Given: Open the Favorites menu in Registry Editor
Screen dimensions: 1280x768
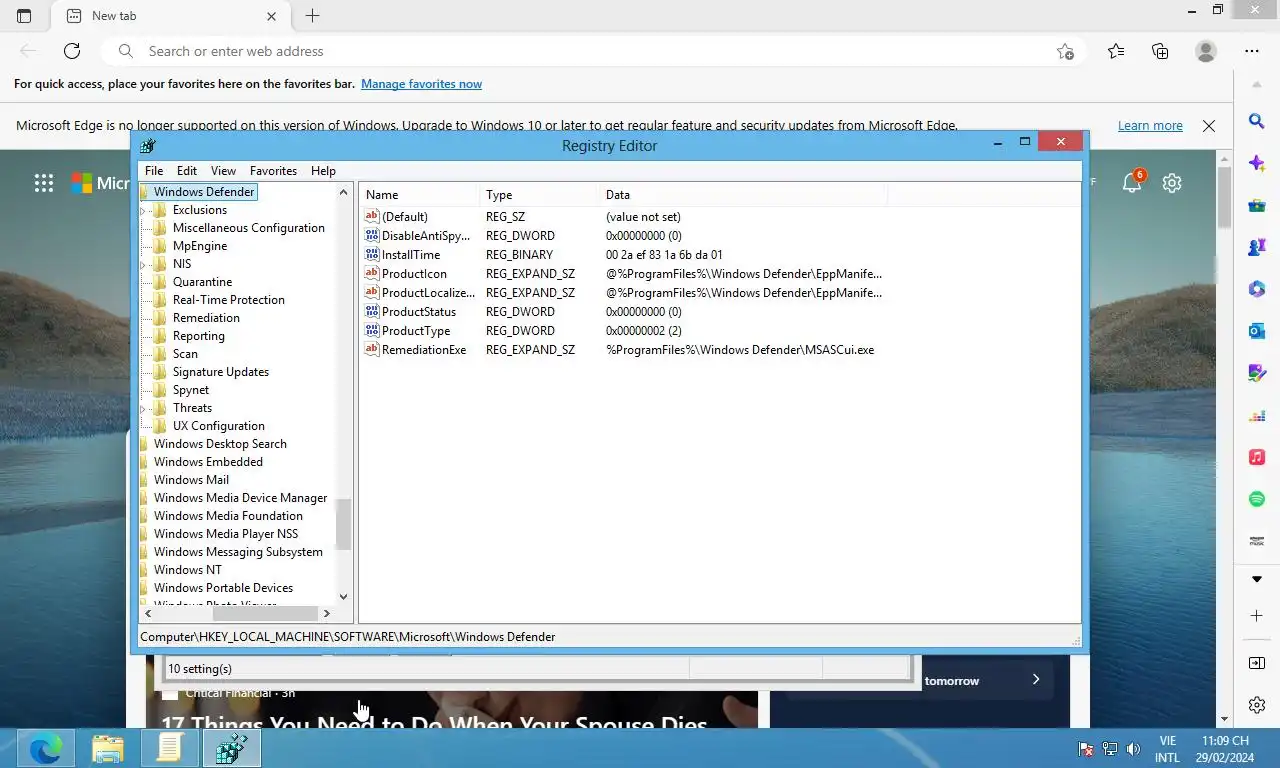Looking at the screenshot, I should tap(273, 171).
